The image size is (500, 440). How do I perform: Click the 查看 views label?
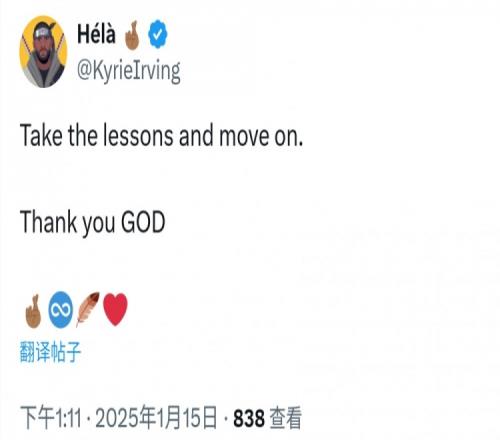pyautogui.click(x=286, y=418)
